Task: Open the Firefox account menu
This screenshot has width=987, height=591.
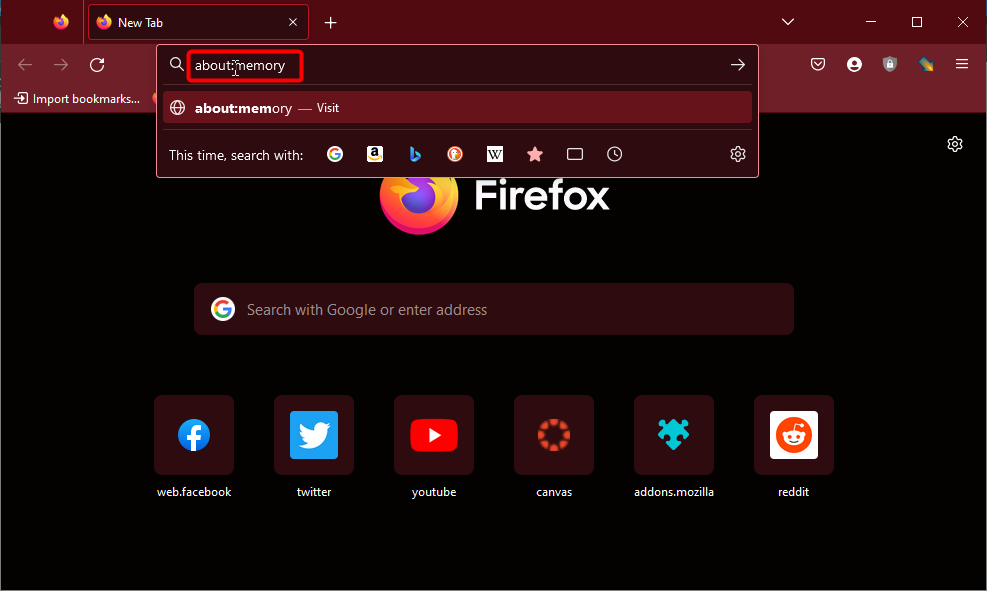Action: (854, 64)
